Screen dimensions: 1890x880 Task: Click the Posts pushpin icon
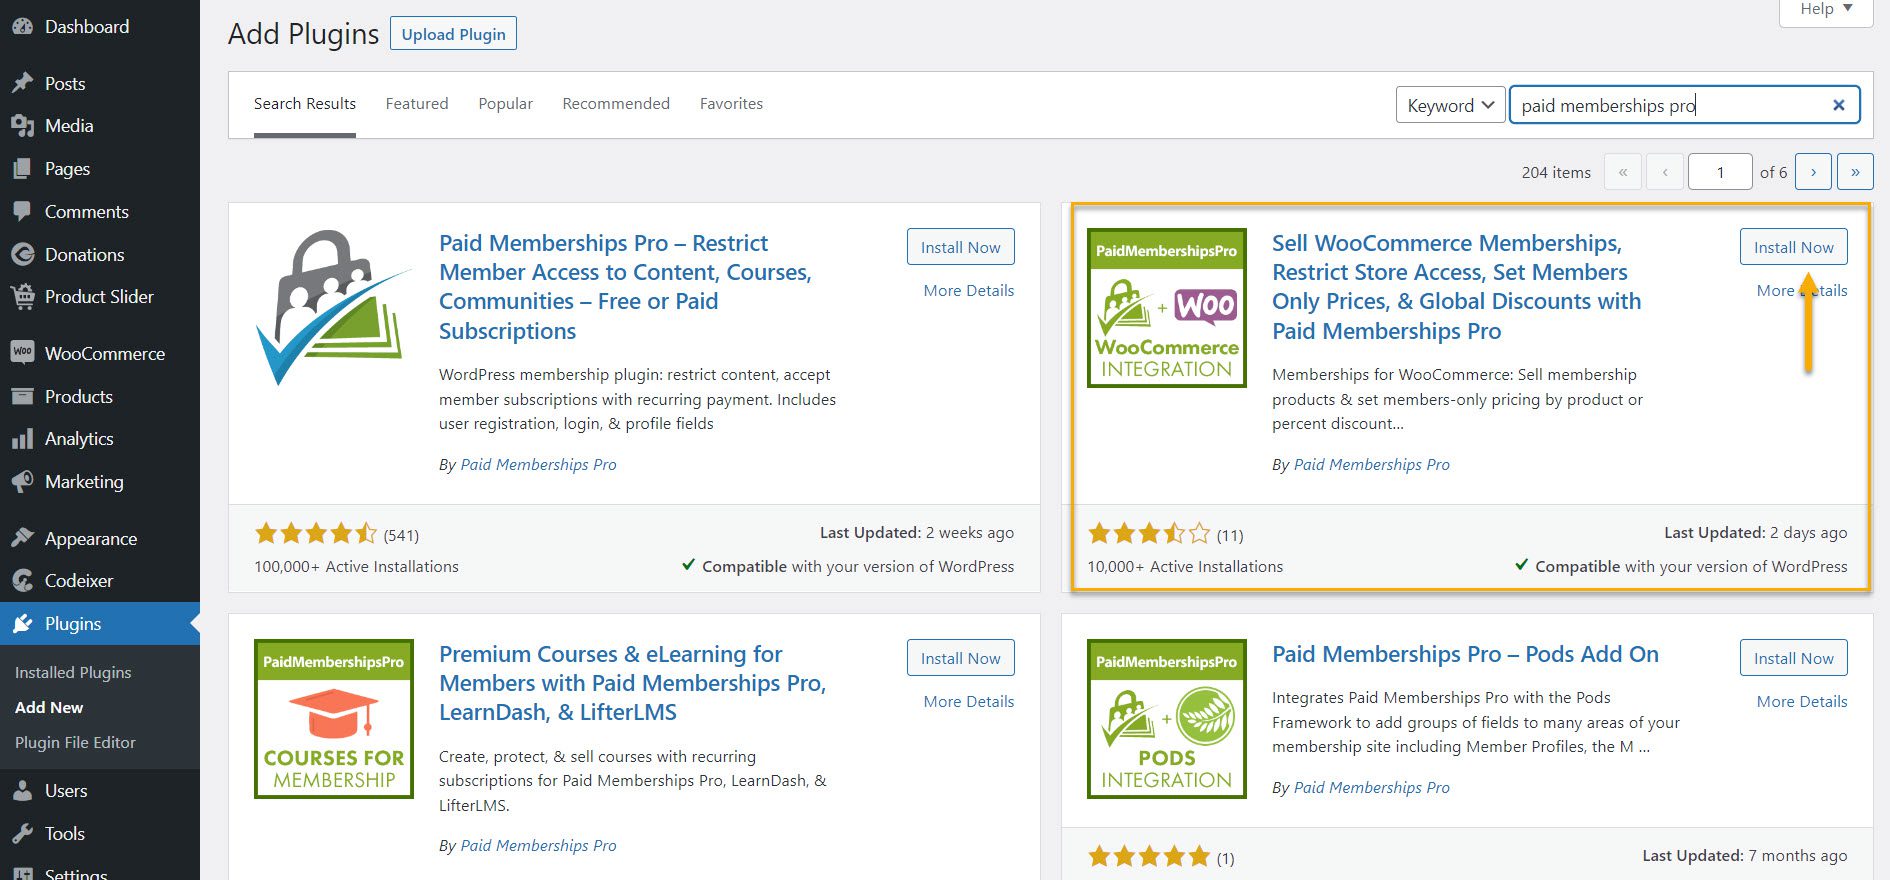[22, 83]
